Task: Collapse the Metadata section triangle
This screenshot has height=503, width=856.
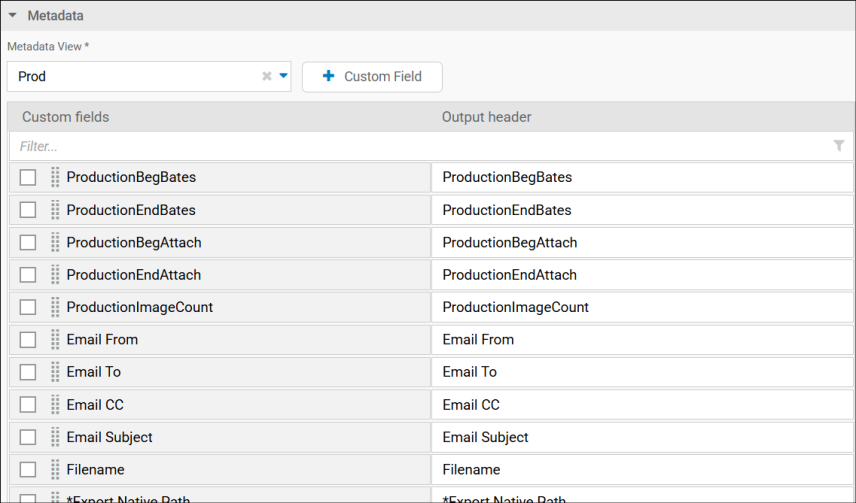Action: (13, 15)
